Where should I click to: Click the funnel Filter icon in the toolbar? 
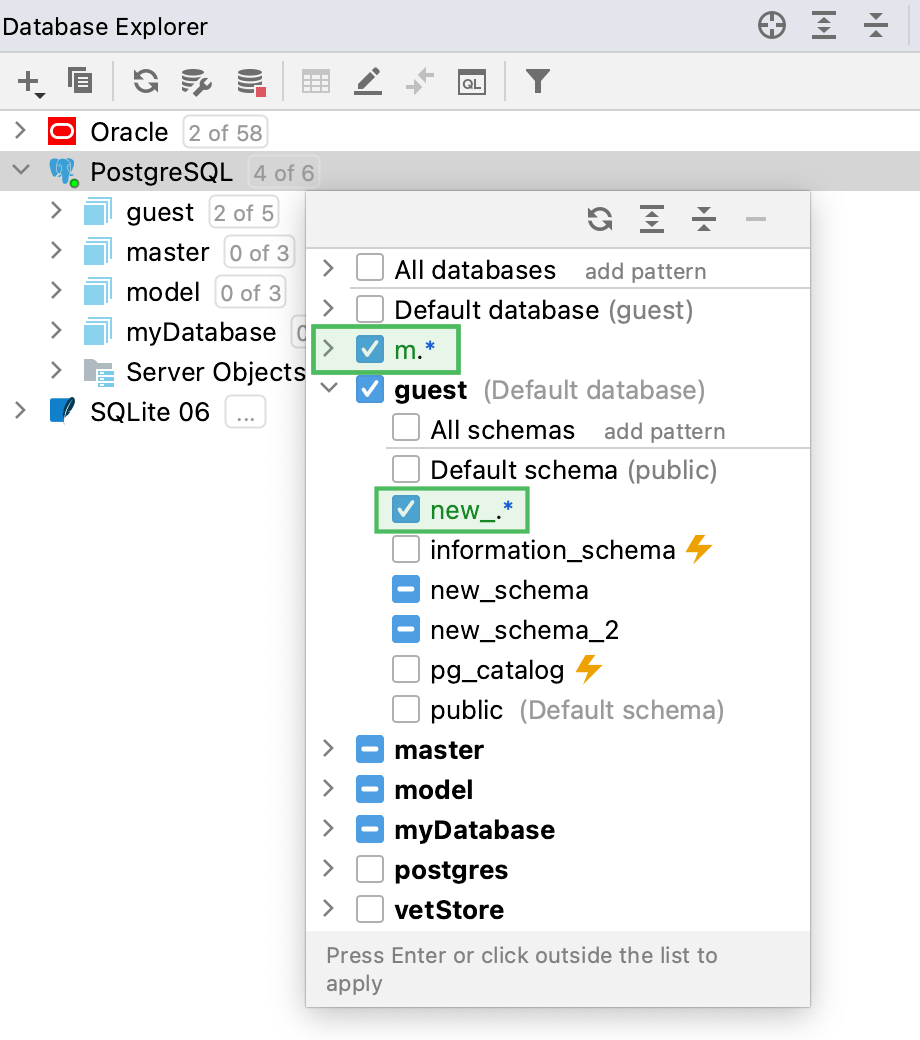tap(538, 81)
